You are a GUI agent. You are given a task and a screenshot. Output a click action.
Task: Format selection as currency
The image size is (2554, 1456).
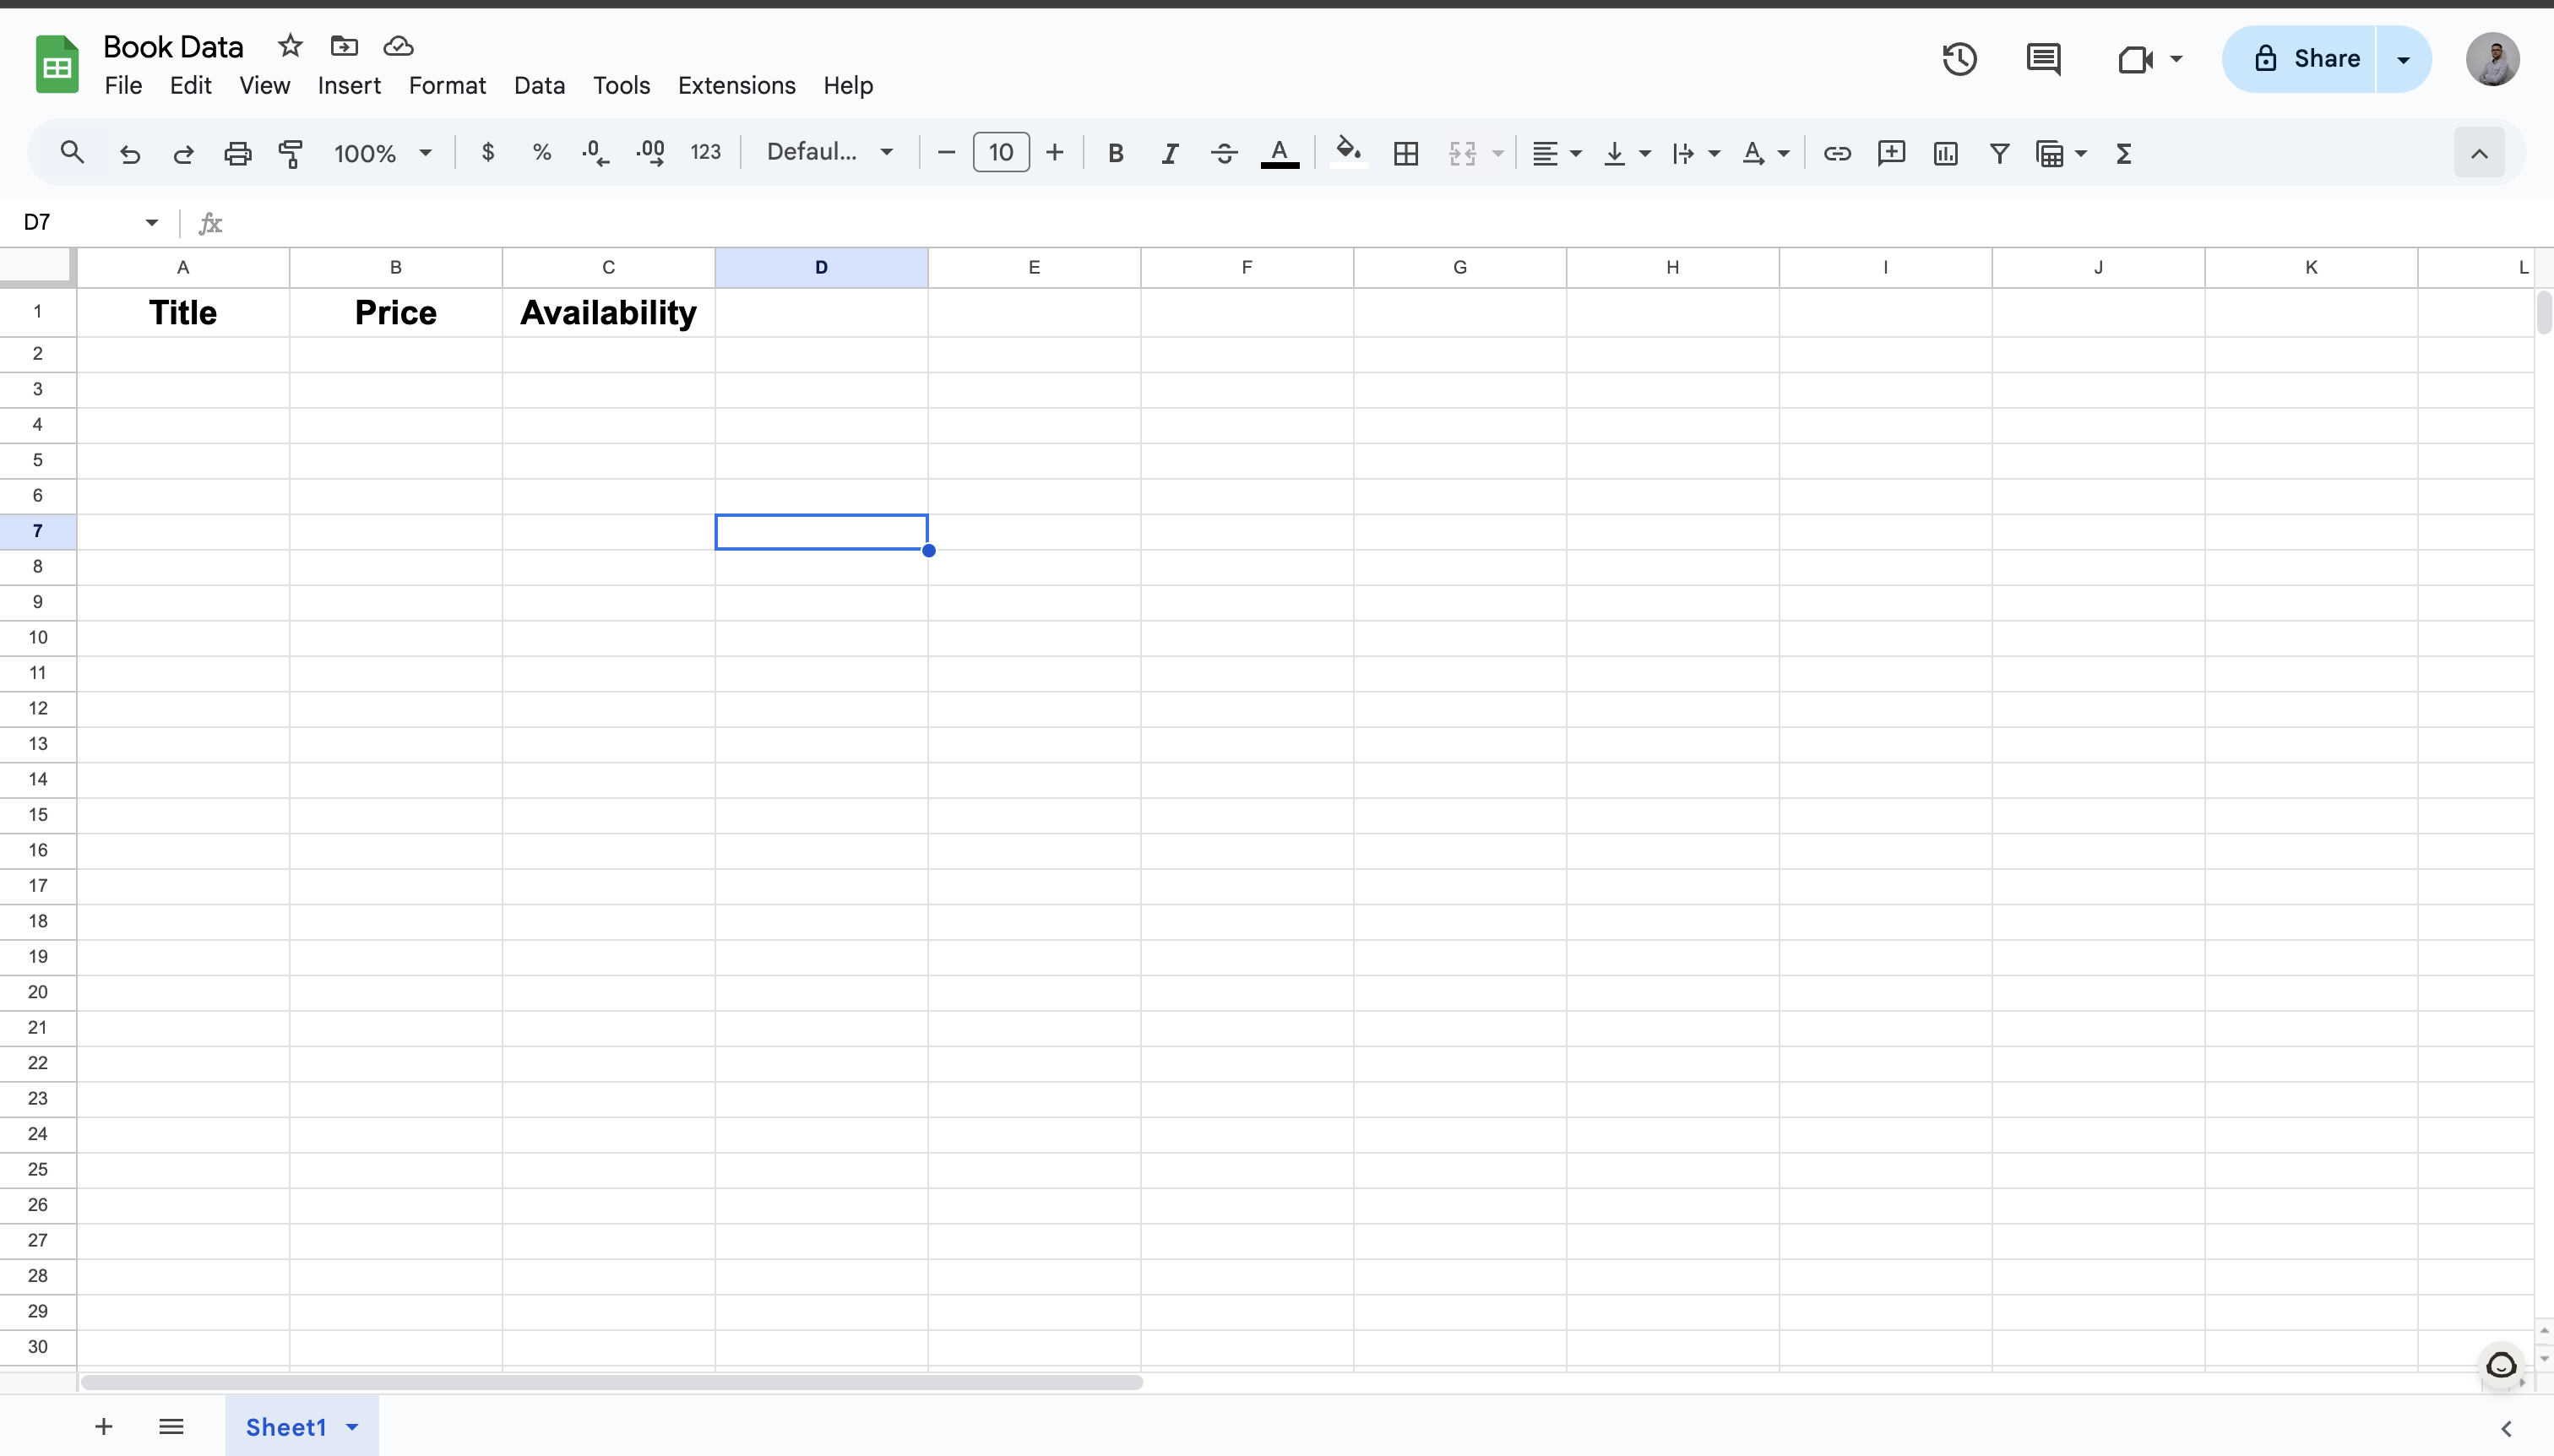(x=487, y=153)
